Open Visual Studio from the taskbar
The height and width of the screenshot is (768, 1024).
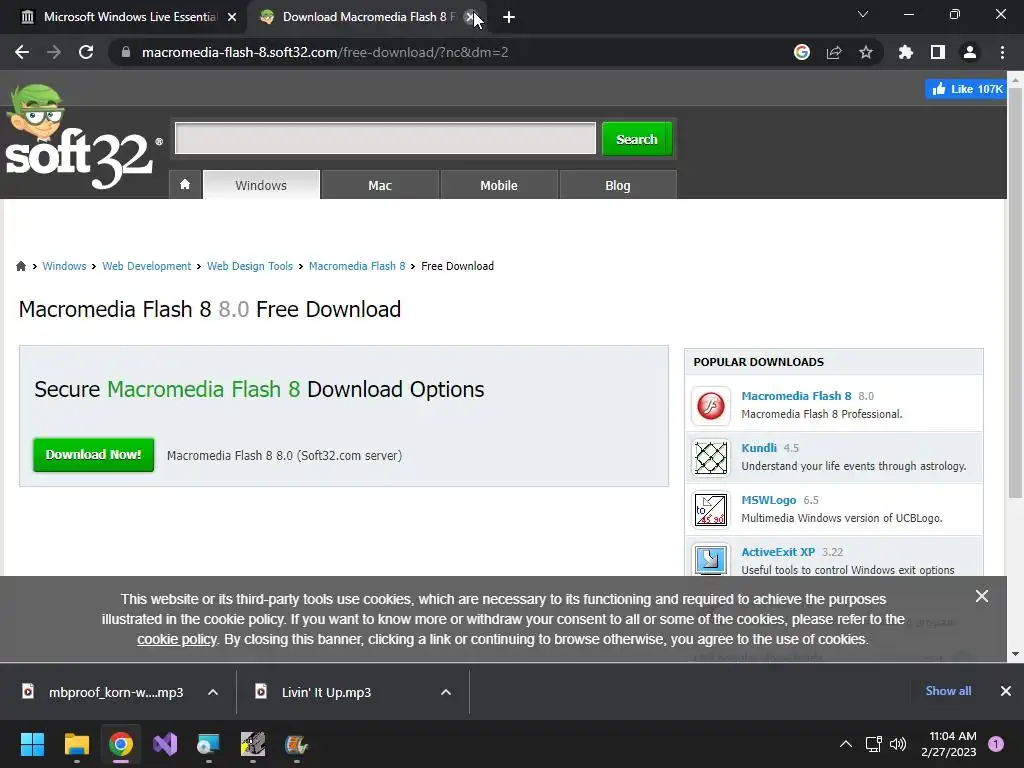(x=165, y=744)
